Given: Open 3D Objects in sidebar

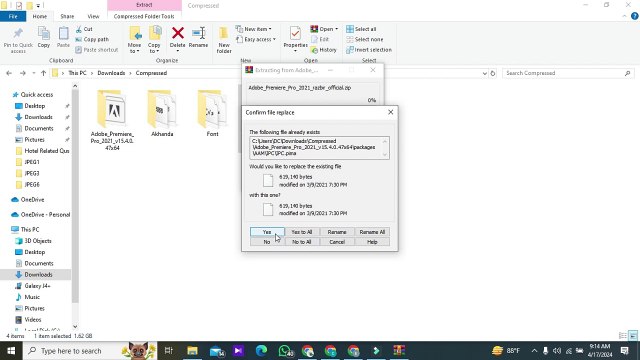Looking at the screenshot, I should [38, 241].
